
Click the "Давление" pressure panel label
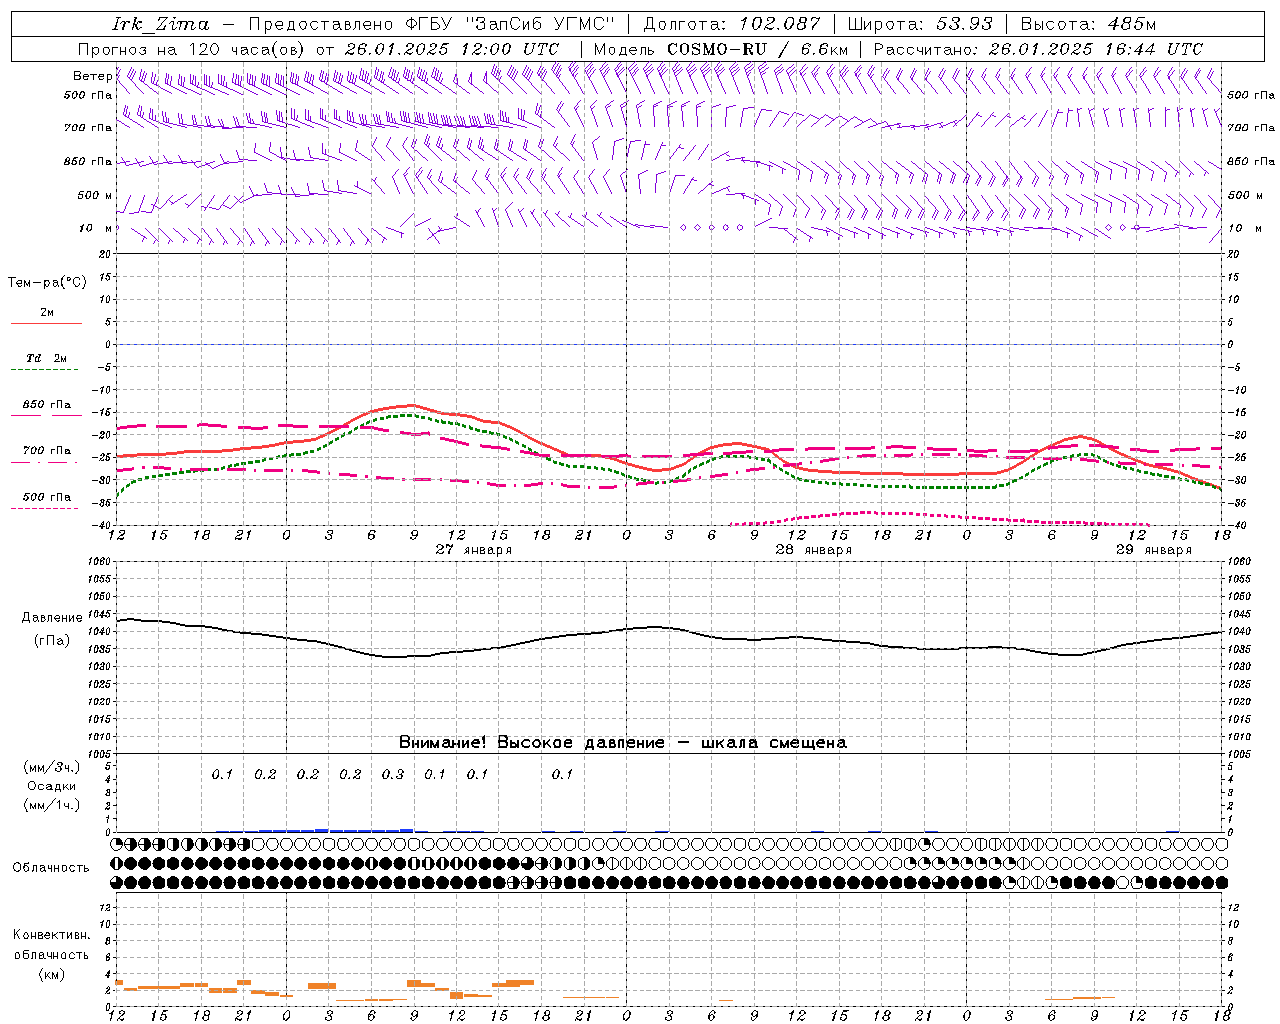point(52,618)
